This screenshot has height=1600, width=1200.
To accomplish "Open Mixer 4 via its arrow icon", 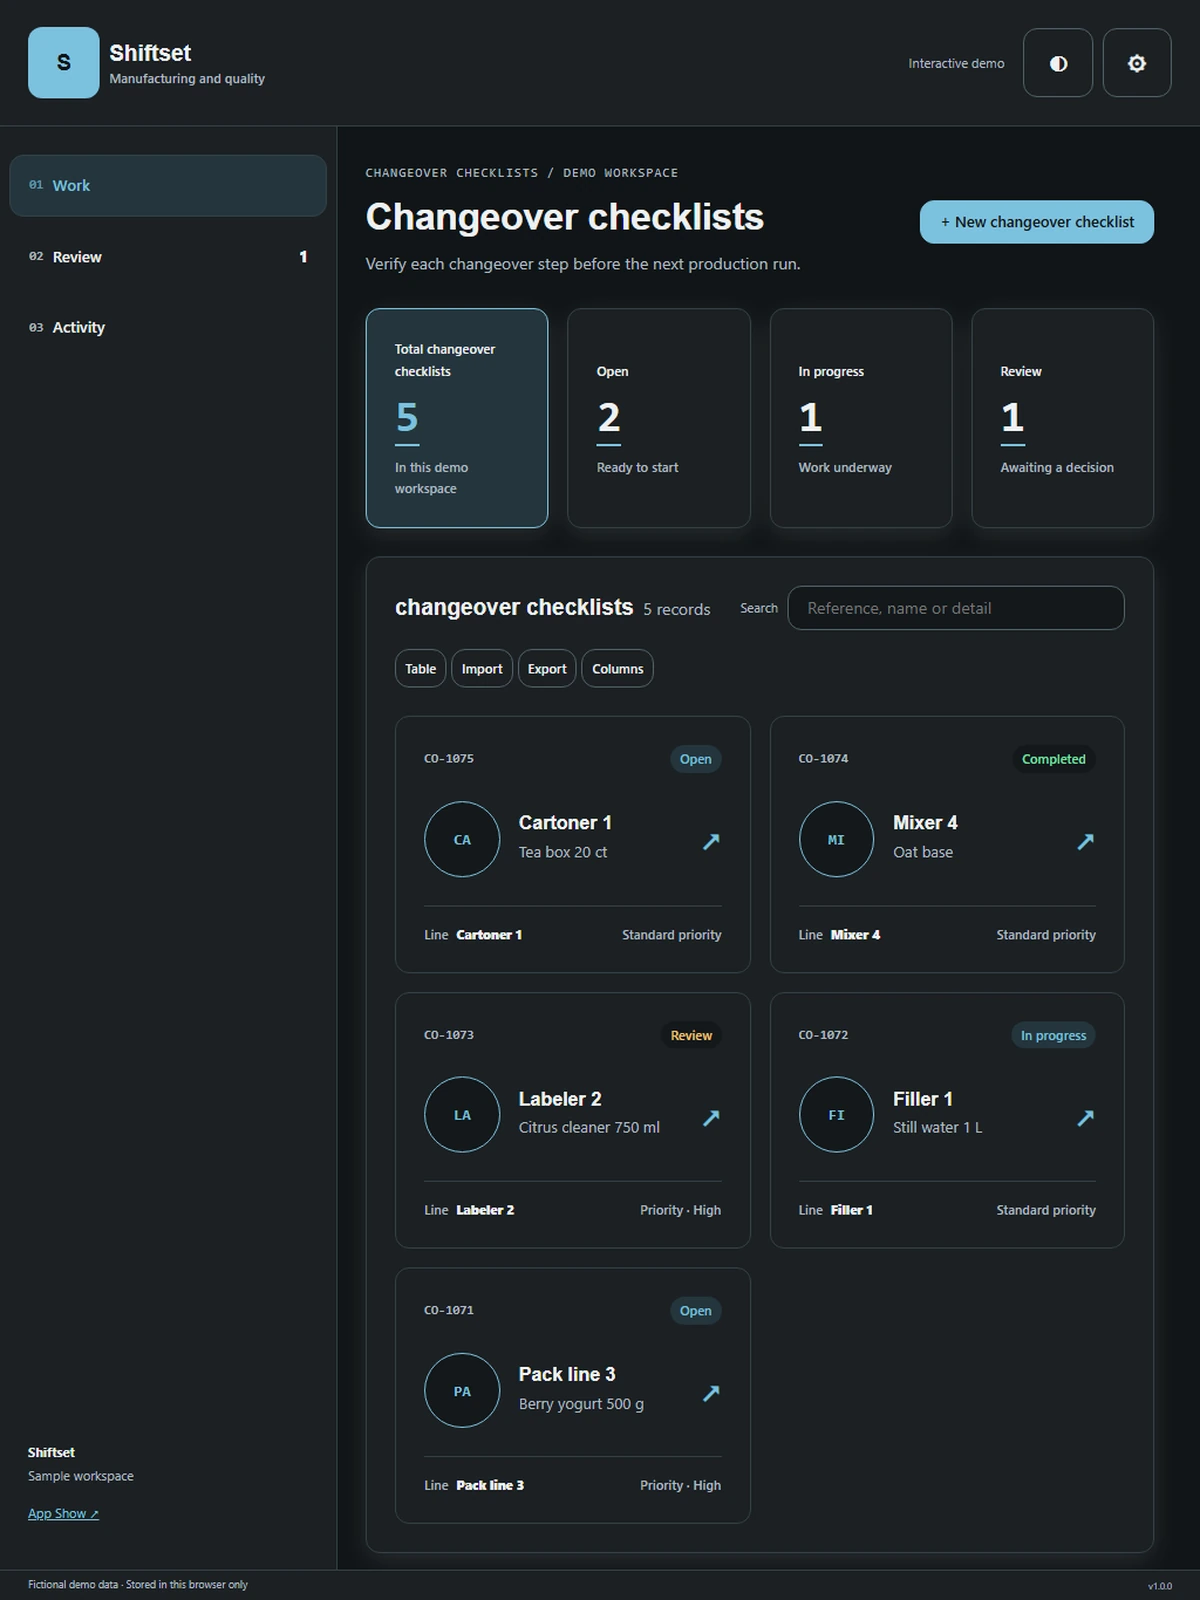I will pyautogui.click(x=1085, y=841).
